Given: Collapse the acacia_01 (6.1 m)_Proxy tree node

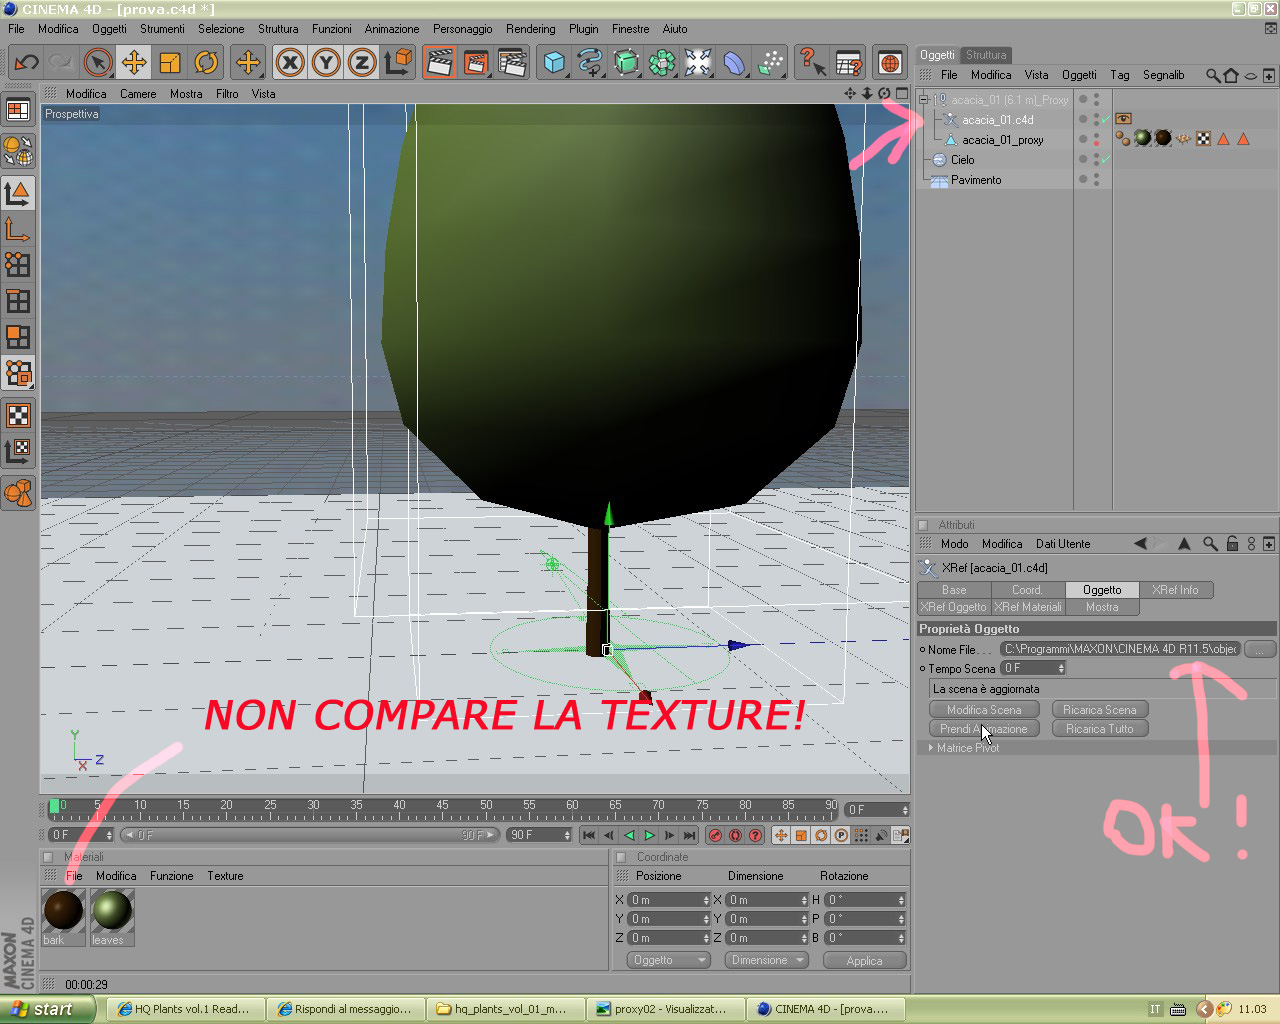Looking at the screenshot, I should [x=924, y=100].
